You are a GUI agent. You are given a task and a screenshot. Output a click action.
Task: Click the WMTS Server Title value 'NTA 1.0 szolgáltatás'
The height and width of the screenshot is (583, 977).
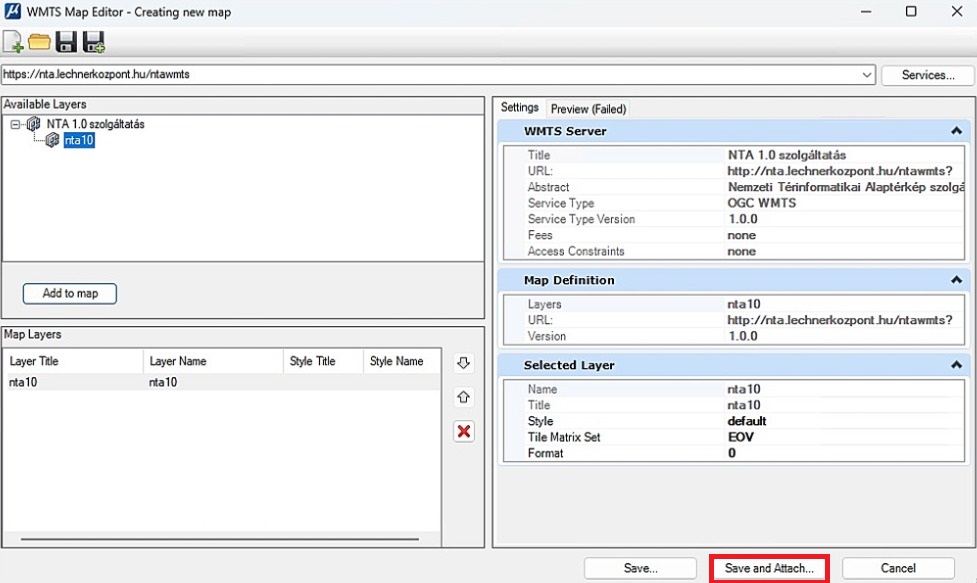[x=786, y=155]
